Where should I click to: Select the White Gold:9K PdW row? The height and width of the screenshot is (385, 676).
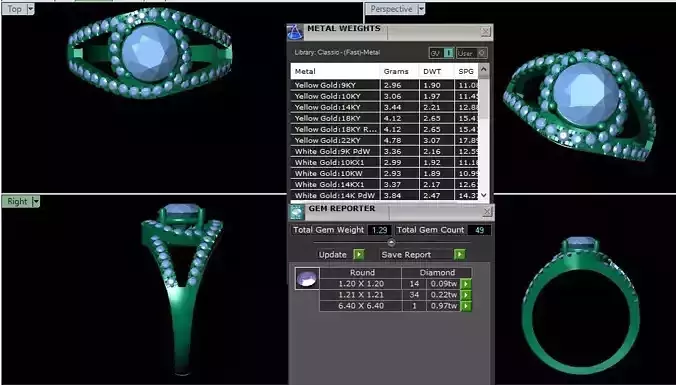point(385,151)
